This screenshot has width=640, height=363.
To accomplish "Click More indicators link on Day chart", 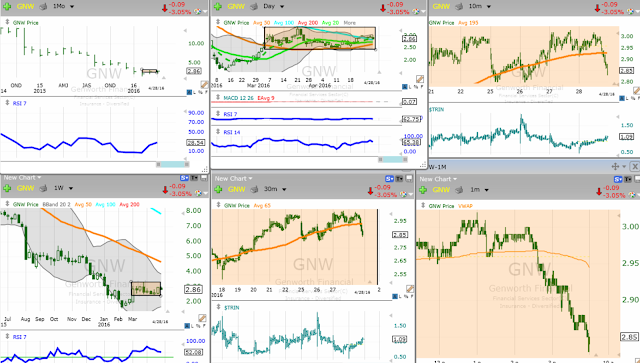I will tap(349, 23).
